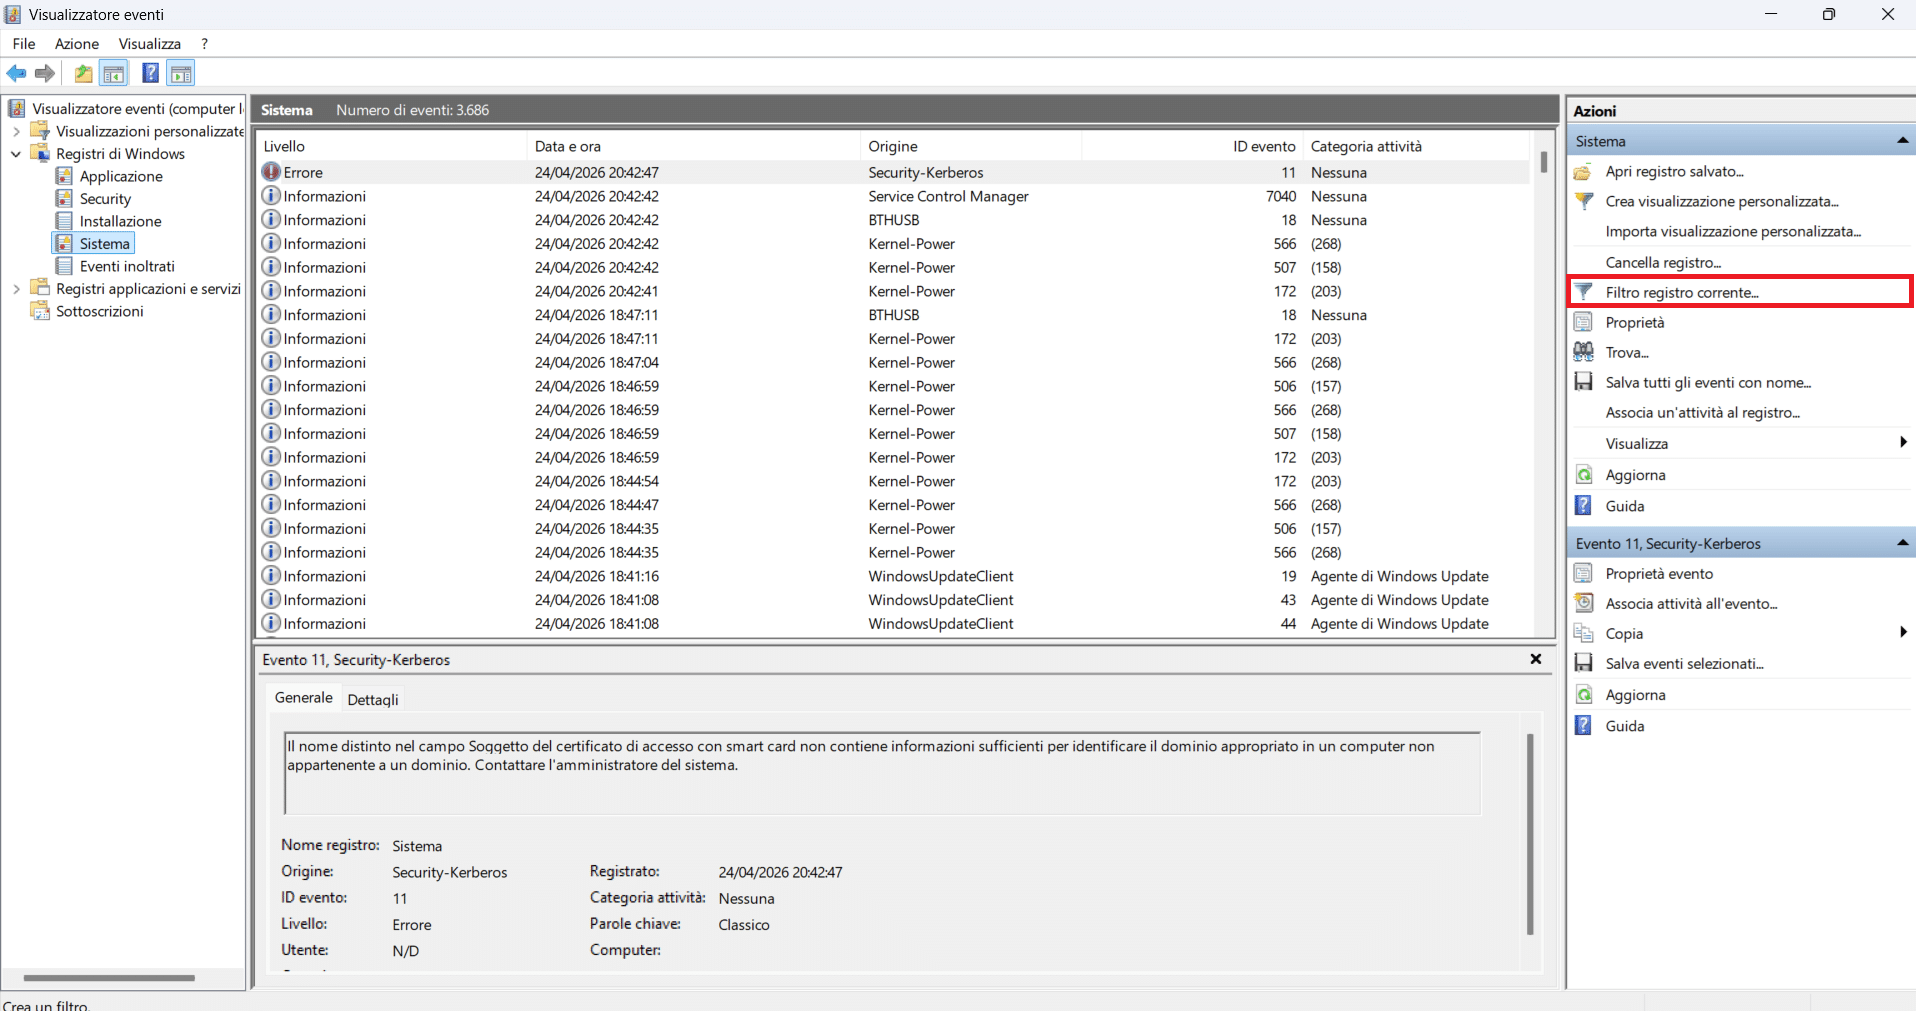The height and width of the screenshot is (1011, 1916).
Task: Click Trova binoculars action
Action: [1626, 352]
